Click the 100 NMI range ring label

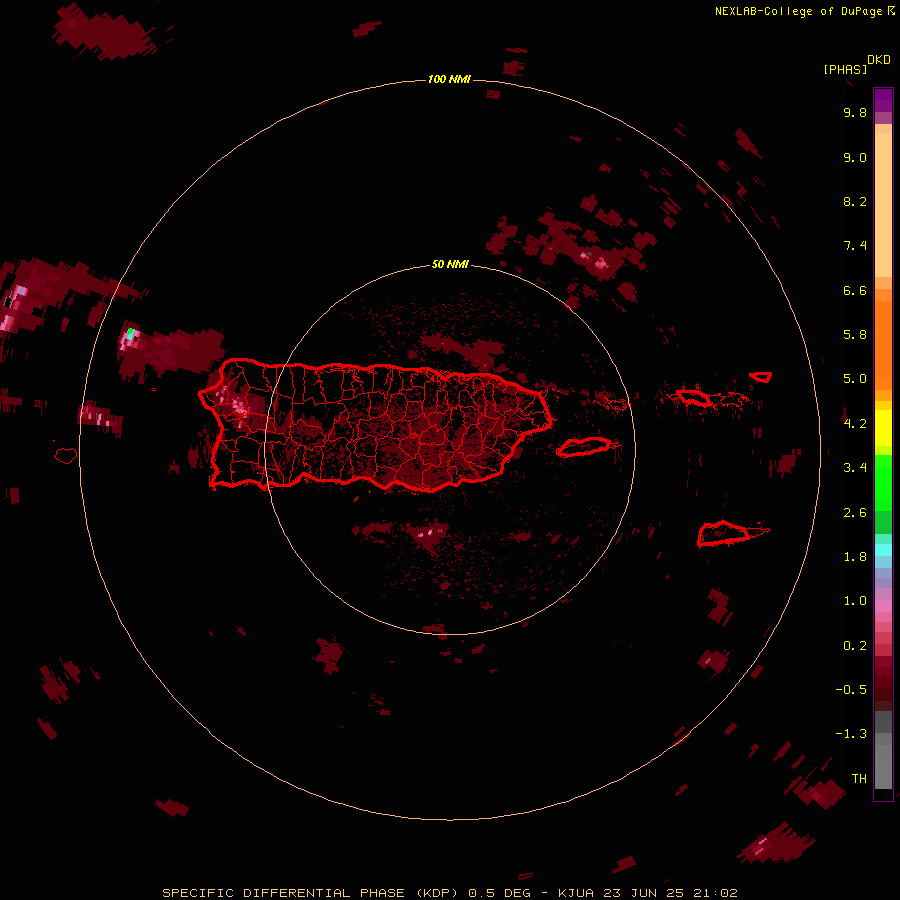tap(449, 79)
